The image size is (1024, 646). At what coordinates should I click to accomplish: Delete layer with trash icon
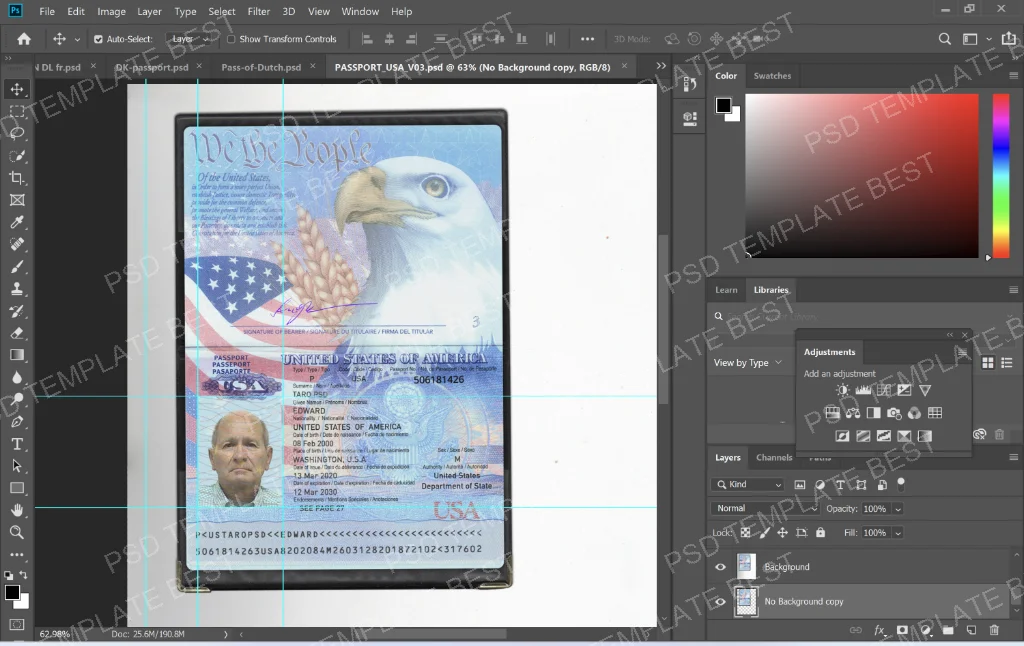click(x=994, y=630)
